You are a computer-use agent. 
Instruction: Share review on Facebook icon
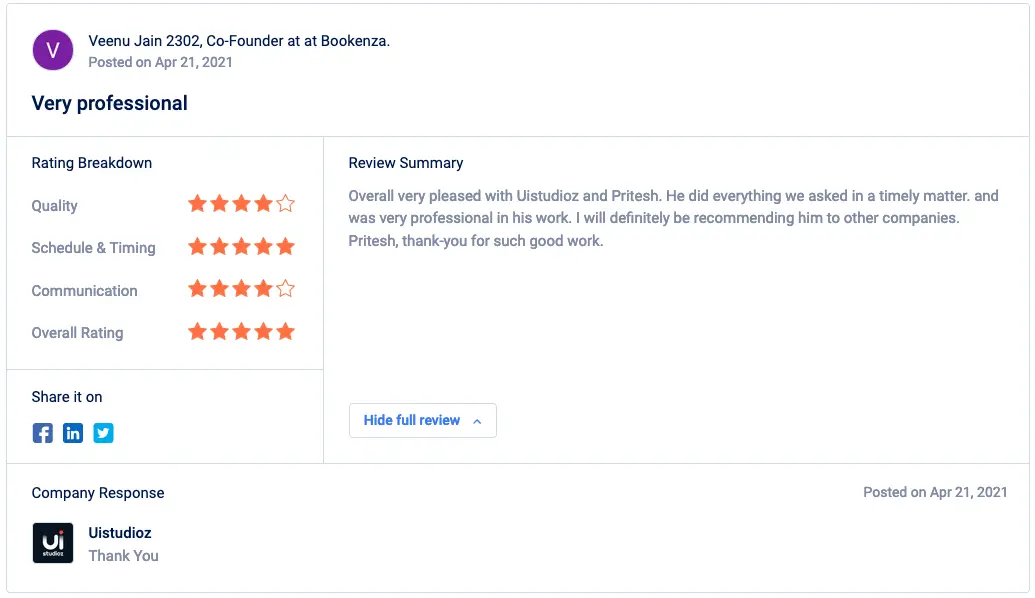(43, 433)
